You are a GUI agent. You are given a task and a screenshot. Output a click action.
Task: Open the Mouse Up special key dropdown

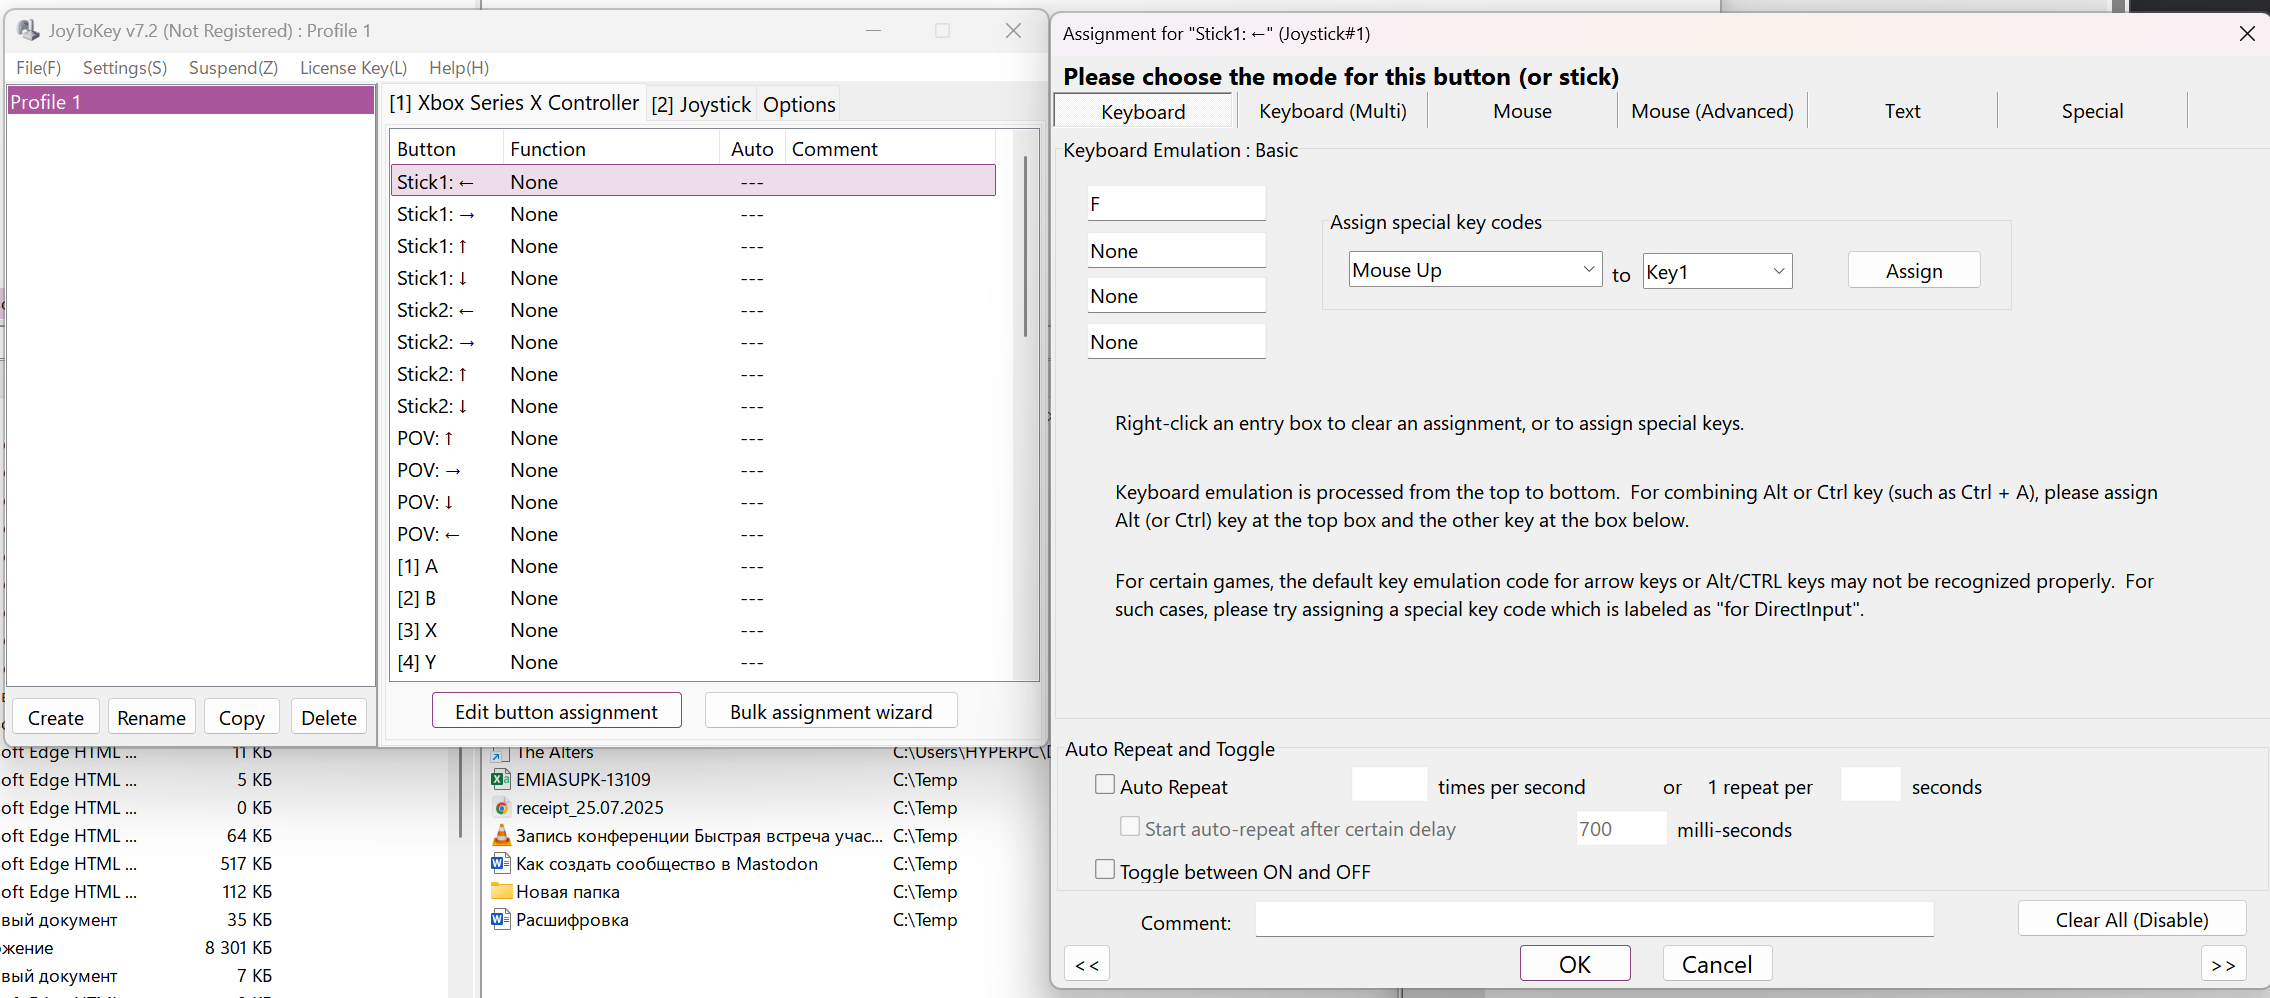(x=1475, y=270)
